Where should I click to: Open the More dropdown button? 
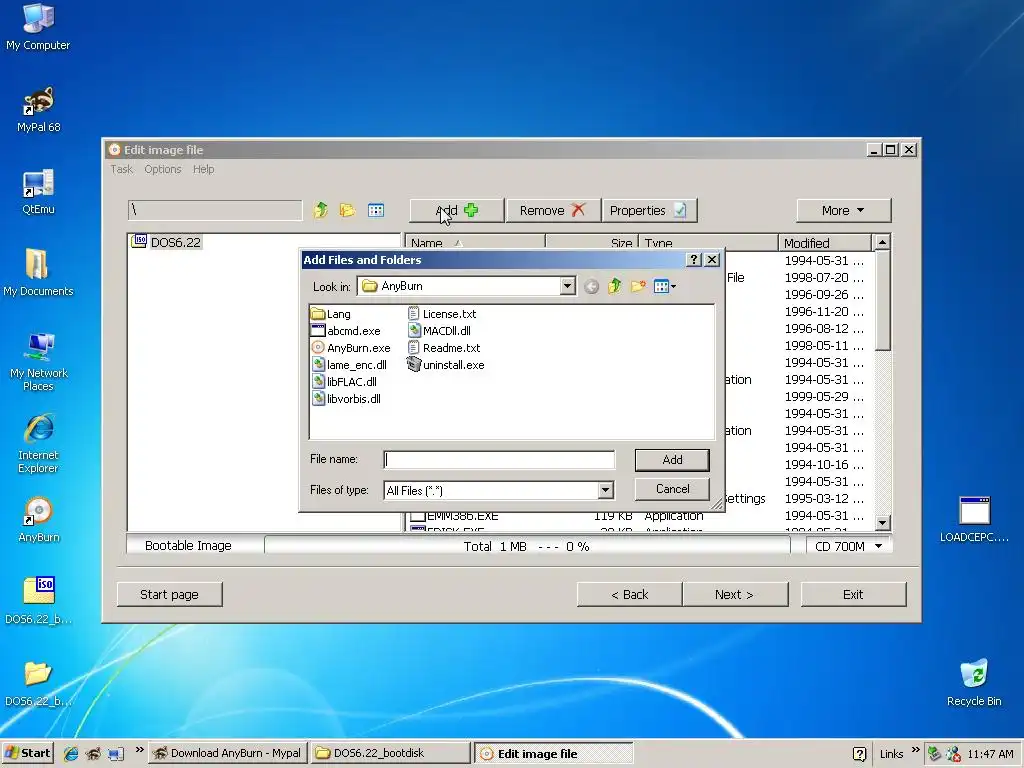844,210
